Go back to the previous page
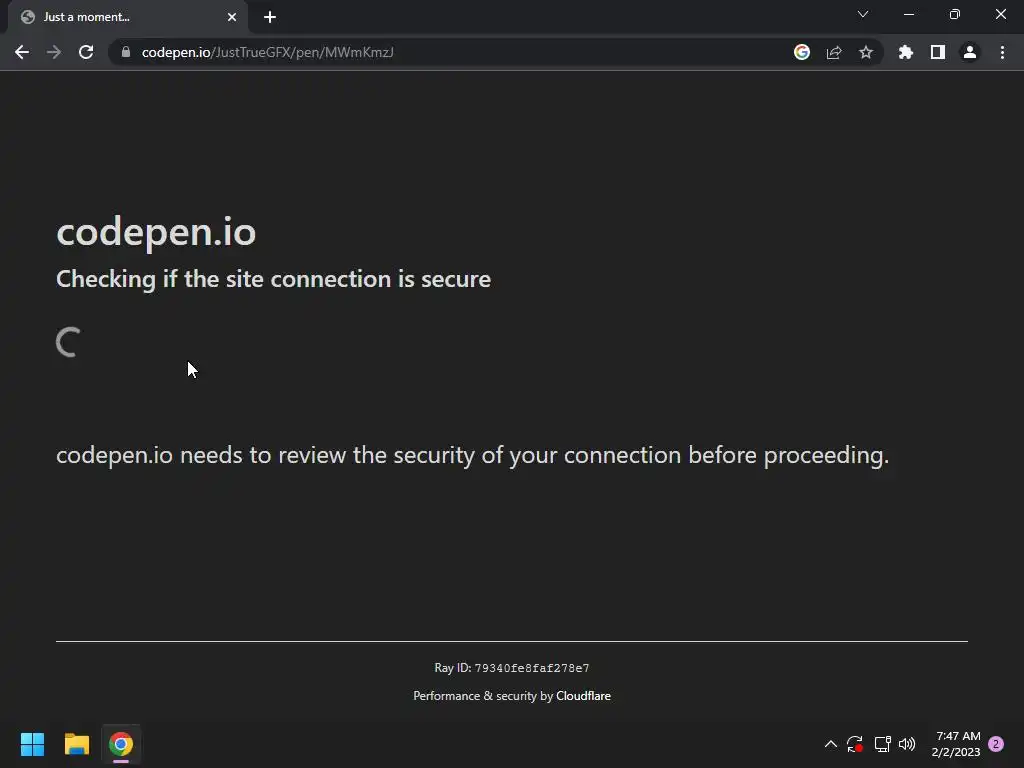 click(x=22, y=52)
